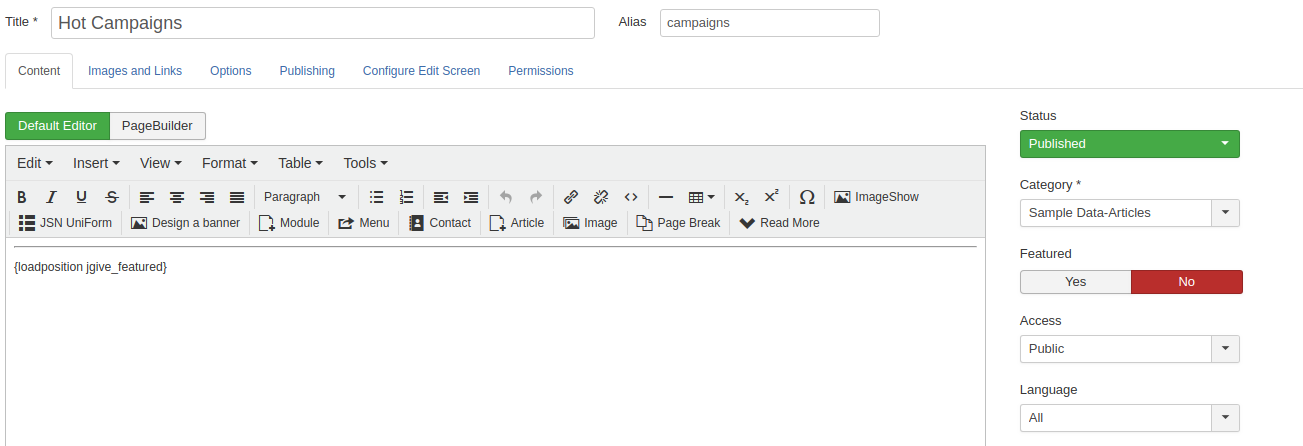Image resolution: width=1303 pixels, height=446 pixels.
Task: Insert horizontal line icon
Action: tap(665, 197)
